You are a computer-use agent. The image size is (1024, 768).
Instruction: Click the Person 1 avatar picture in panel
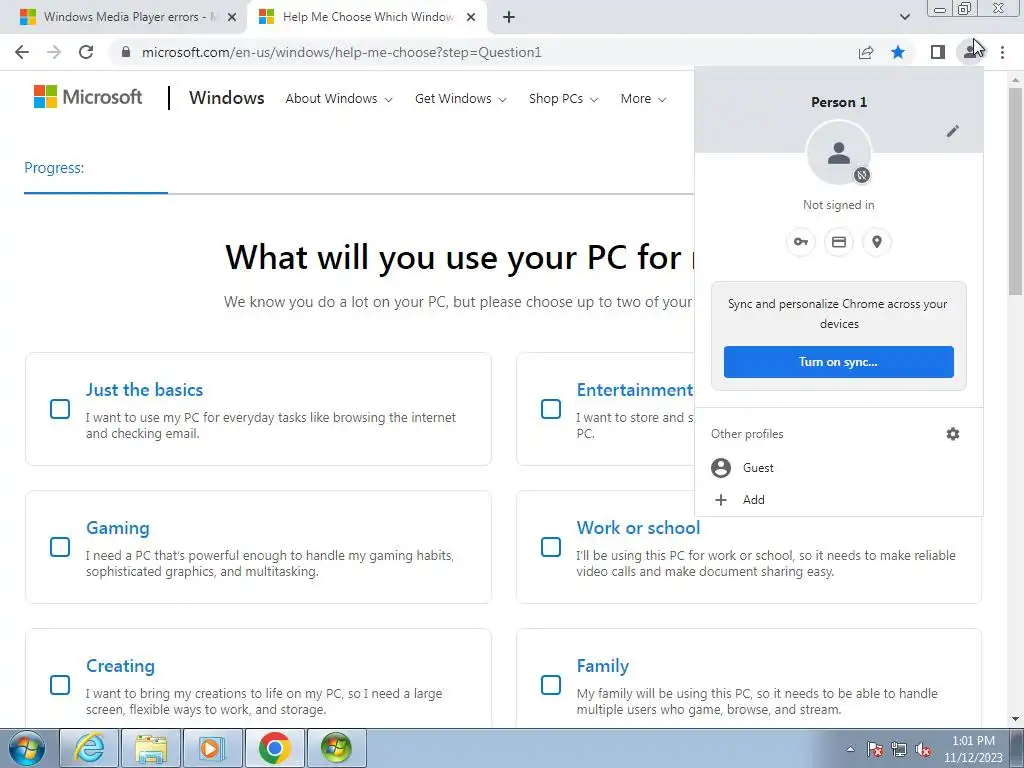pos(839,153)
